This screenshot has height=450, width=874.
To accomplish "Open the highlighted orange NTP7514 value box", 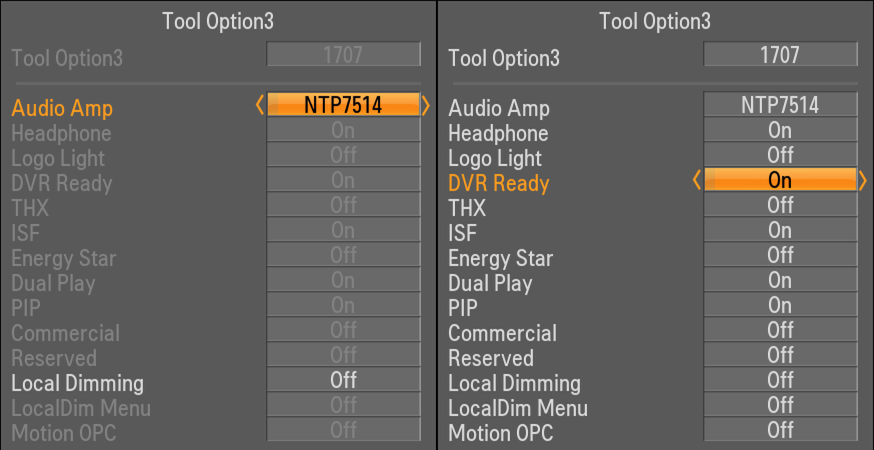I will (x=343, y=104).
